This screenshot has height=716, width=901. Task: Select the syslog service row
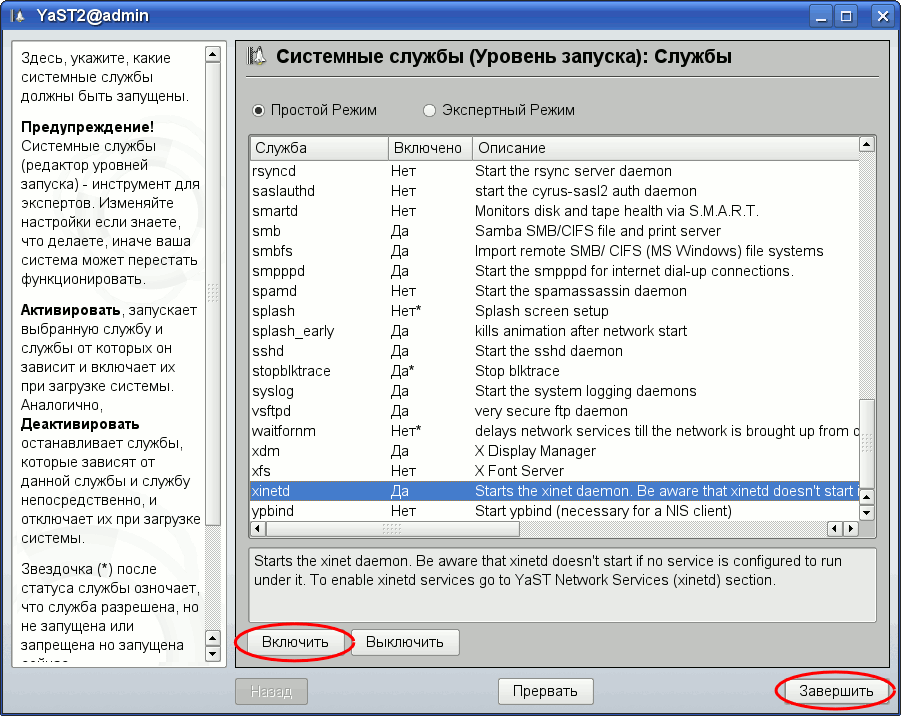coord(555,391)
